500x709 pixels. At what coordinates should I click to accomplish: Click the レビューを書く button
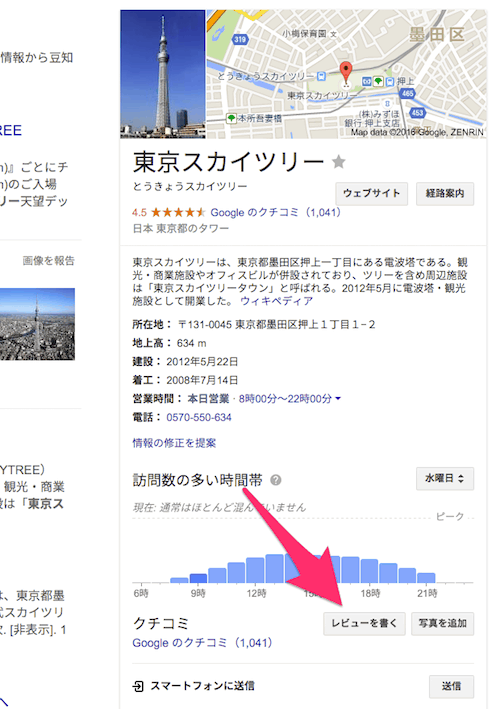pyautogui.click(x=364, y=624)
